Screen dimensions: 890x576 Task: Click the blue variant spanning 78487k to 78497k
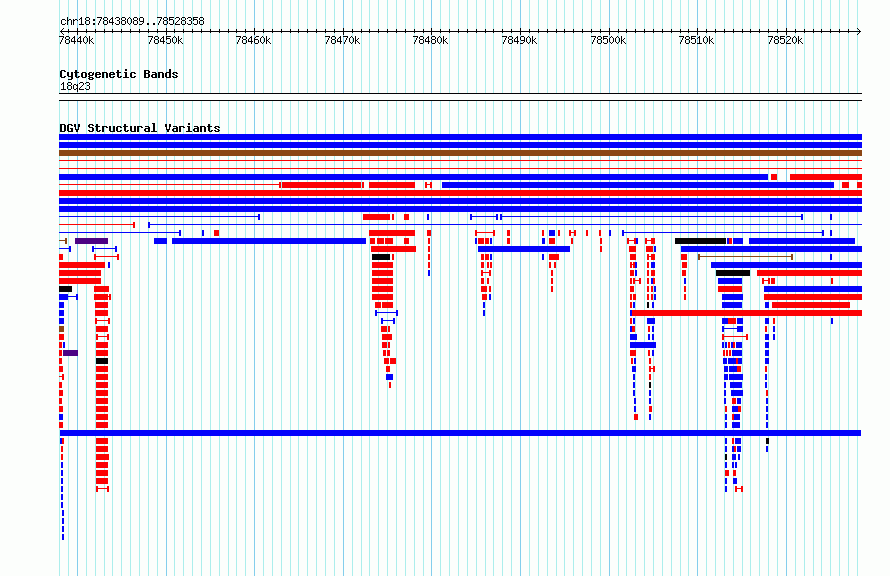point(524,249)
